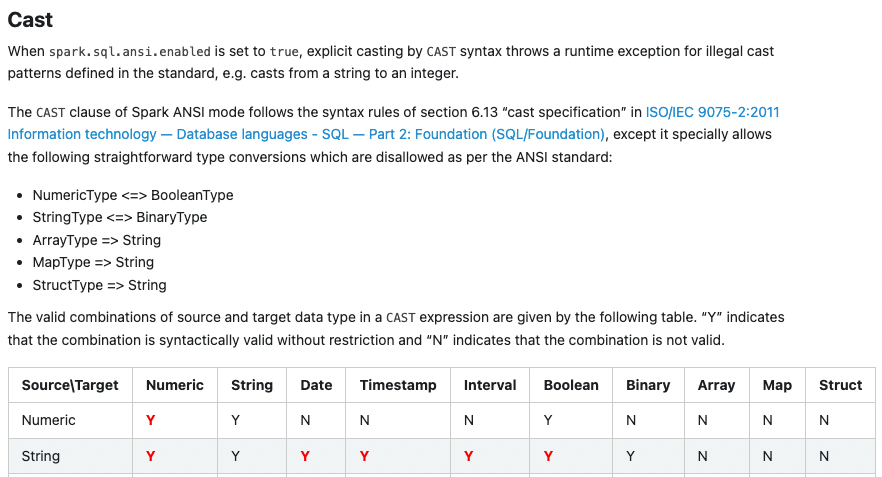
Task: Click the "Cast" section heading
Action: 30,19
